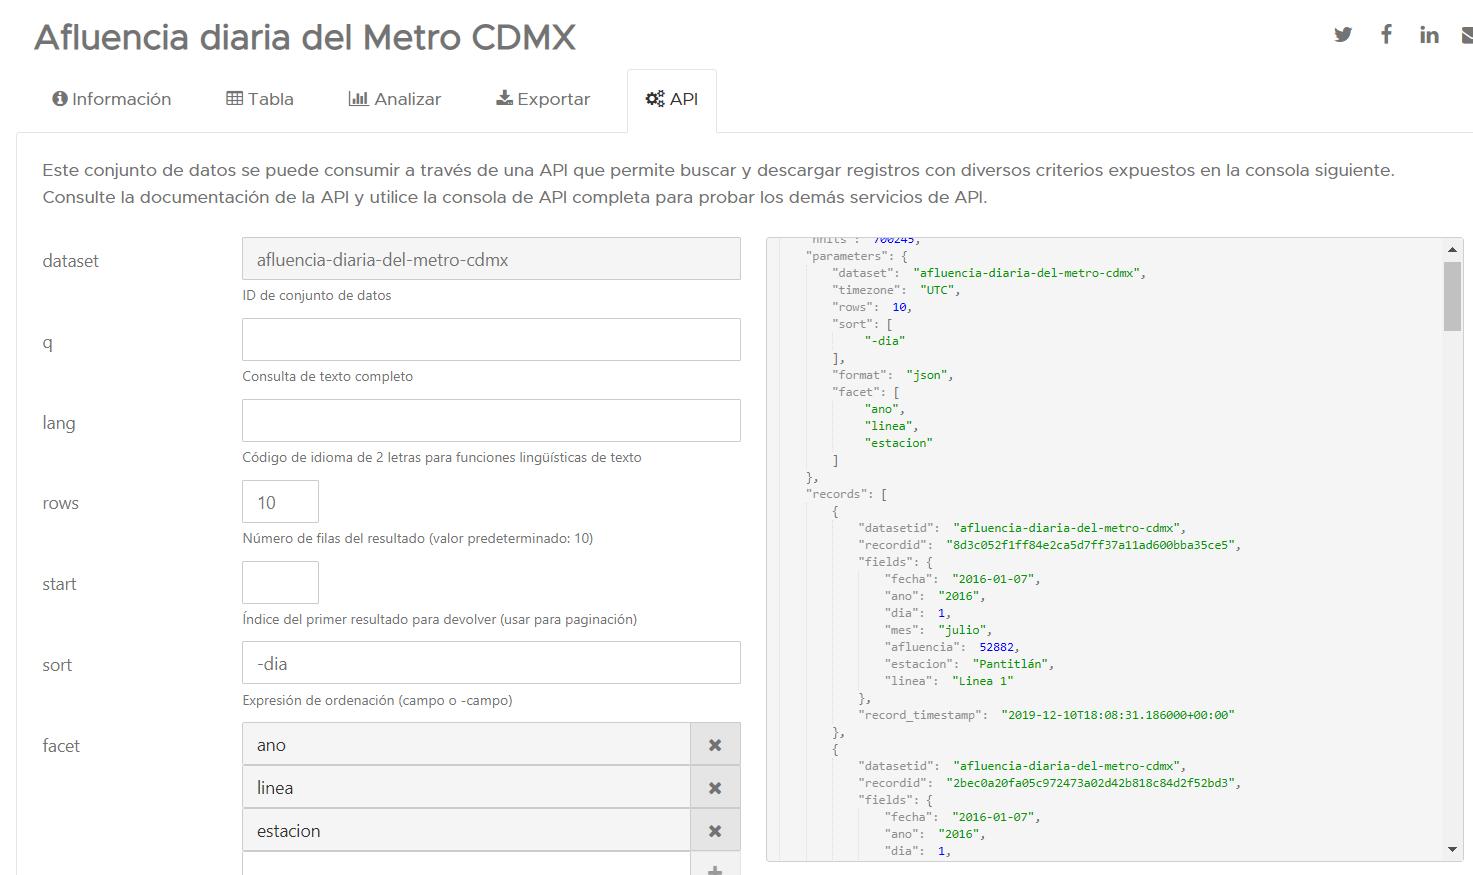Share dataset via email icon

[1467, 35]
